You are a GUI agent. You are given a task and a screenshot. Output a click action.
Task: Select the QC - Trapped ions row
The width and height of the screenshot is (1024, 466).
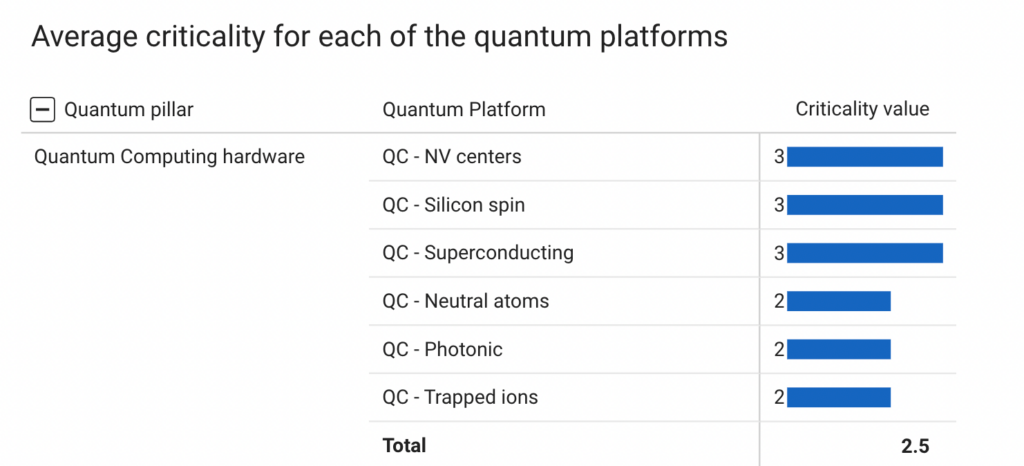tap(460, 397)
